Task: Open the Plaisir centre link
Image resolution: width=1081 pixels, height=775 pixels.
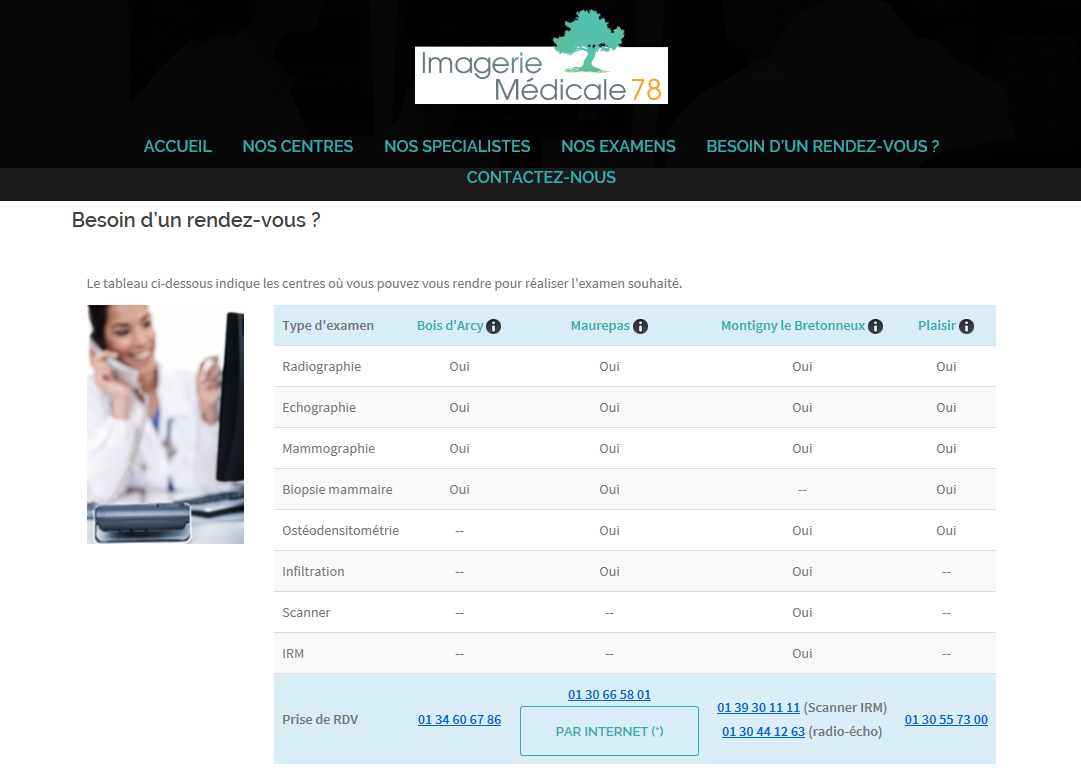Action: click(937, 325)
